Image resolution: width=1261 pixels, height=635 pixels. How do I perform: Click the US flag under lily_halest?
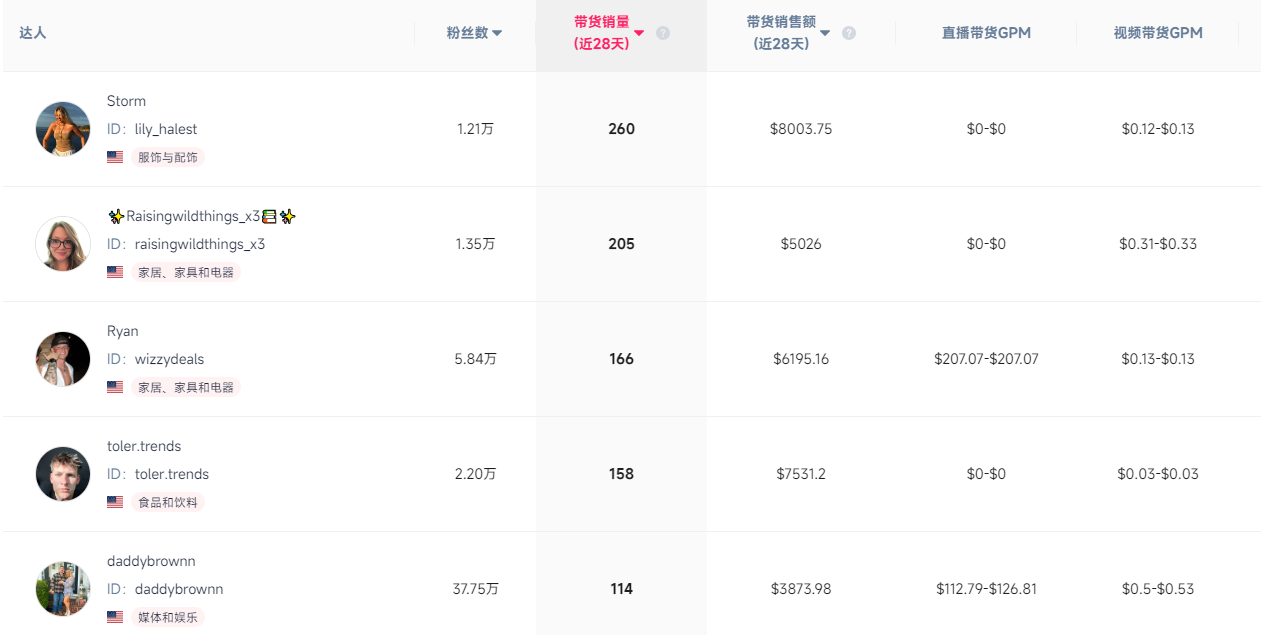pyautogui.click(x=115, y=157)
